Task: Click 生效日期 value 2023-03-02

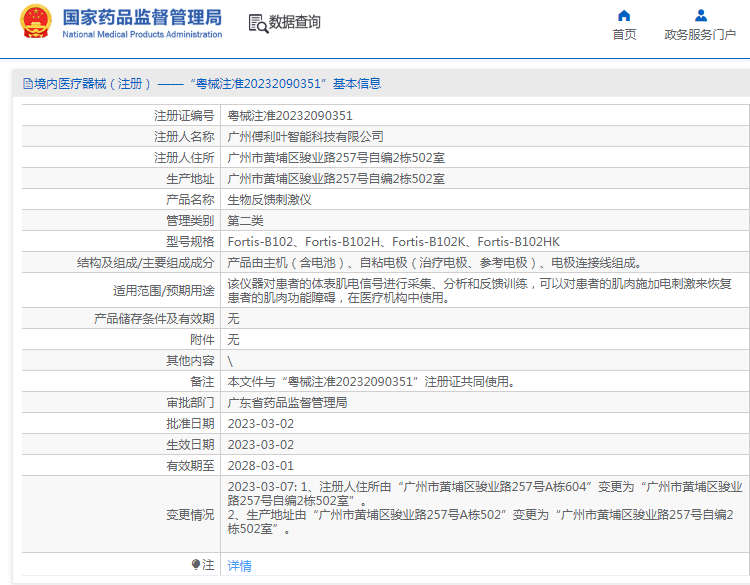Action: 261,445
